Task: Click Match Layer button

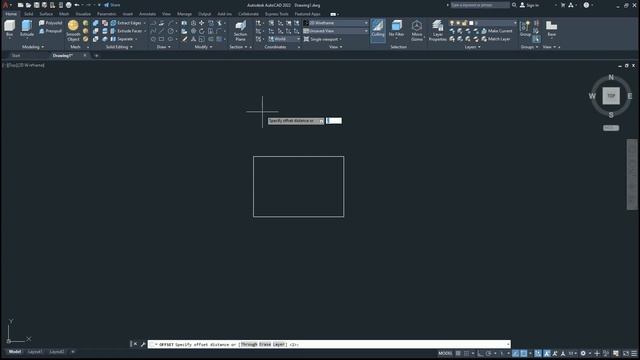Action: click(x=496, y=39)
